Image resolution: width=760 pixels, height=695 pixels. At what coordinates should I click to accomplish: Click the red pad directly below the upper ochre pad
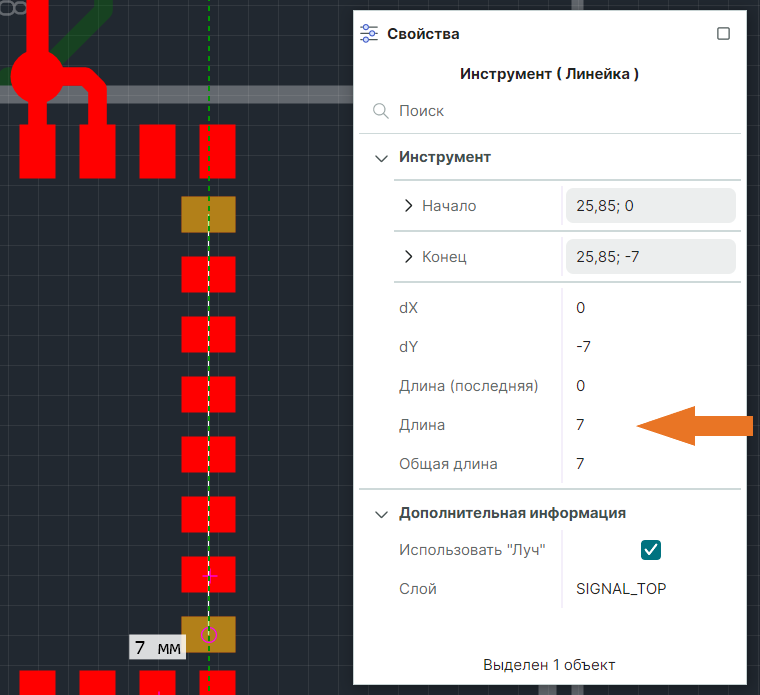208,274
